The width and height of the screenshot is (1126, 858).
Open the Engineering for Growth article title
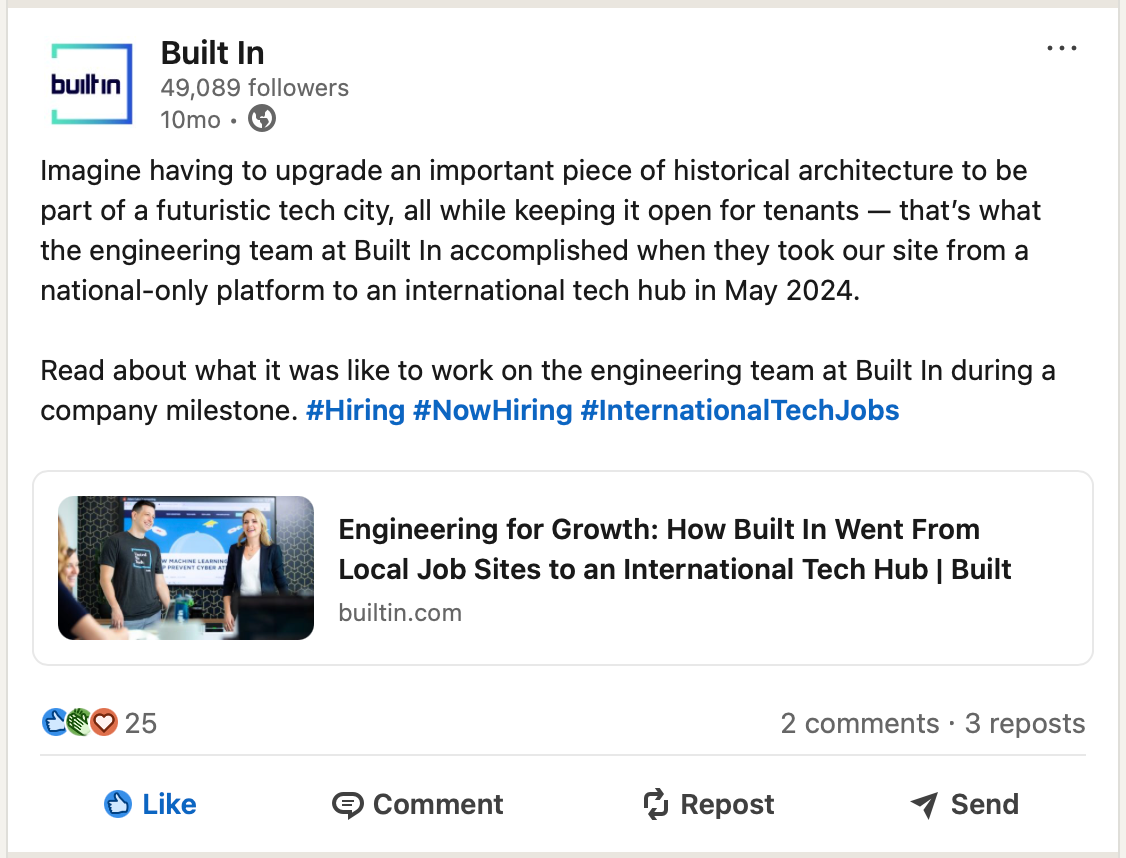tap(674, 549)
